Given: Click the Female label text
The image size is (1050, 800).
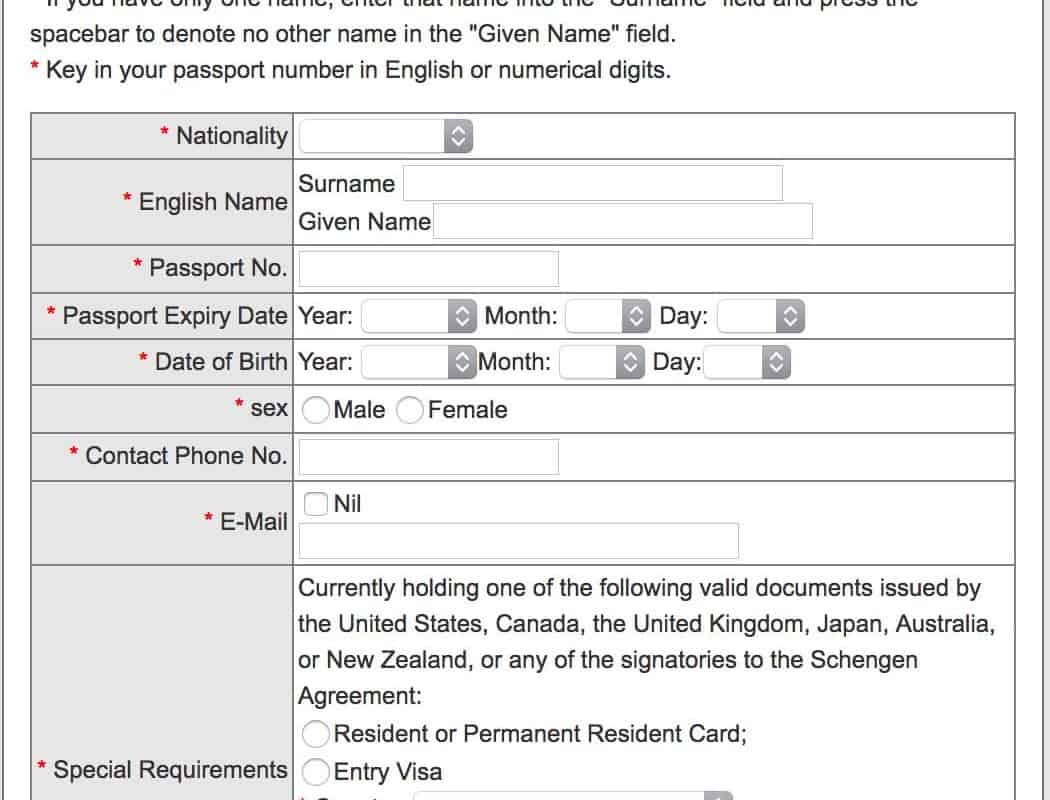Looking at the screenshot, I should (467, 410).
